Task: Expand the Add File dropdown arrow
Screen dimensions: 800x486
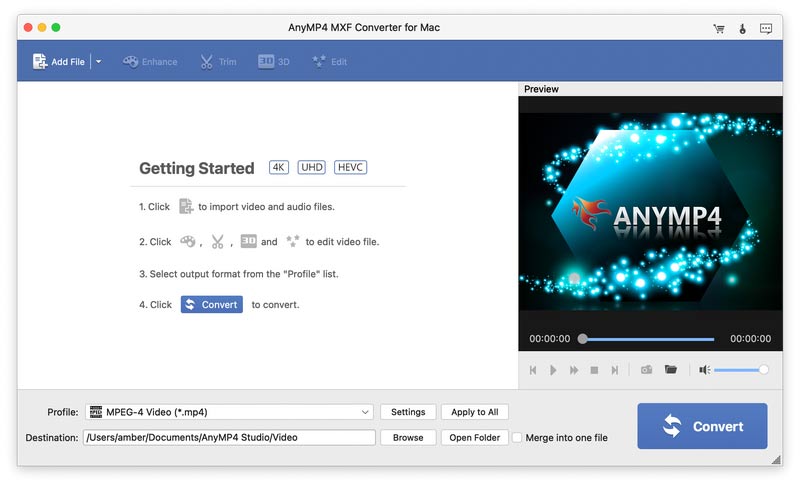Action: tap(98, 62)
